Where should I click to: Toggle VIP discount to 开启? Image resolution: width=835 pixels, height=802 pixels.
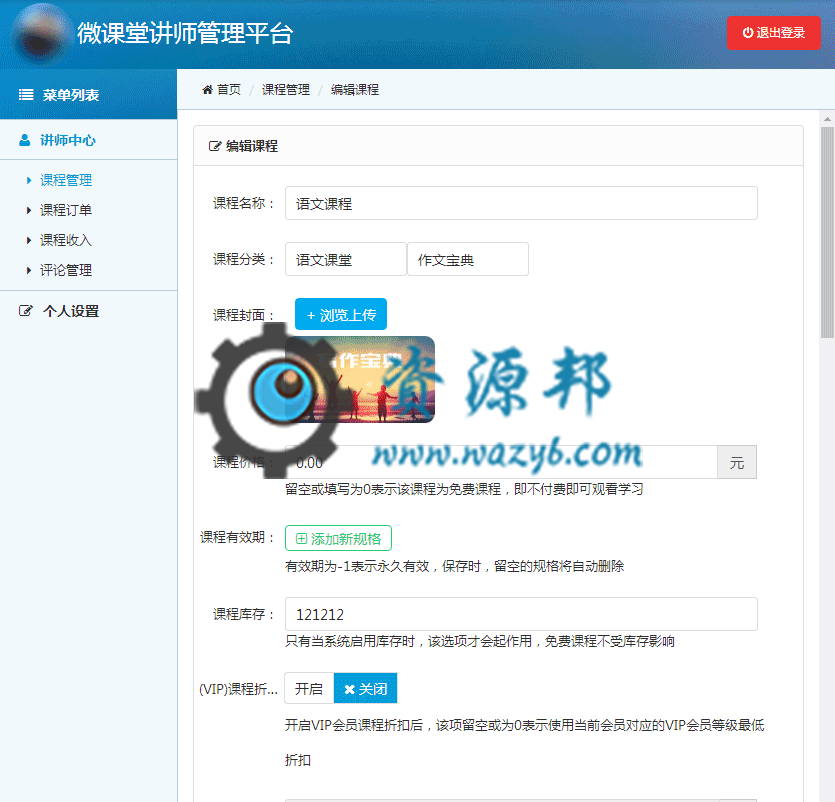(x=309, y=688)
